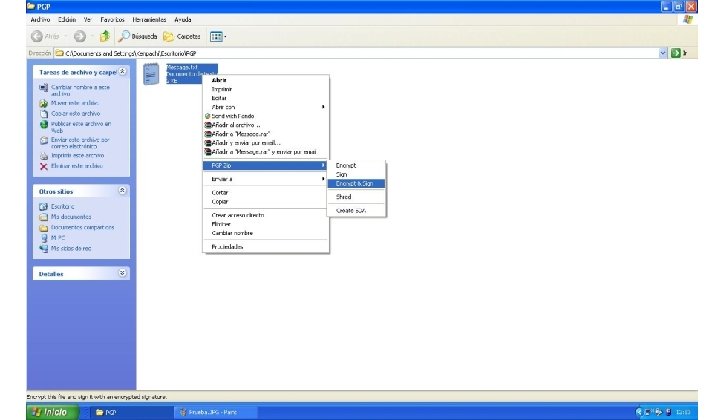Image resolution: width=720 pixels, height=420 pixels.
Task: Expand the Detalles panel
Action: [x=122, y=273]
